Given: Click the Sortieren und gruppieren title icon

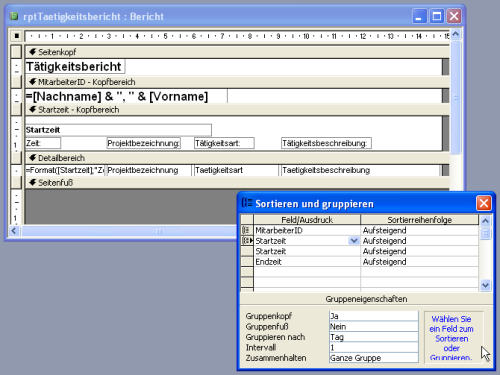Looking at the screenshot, I should (247, 203).
